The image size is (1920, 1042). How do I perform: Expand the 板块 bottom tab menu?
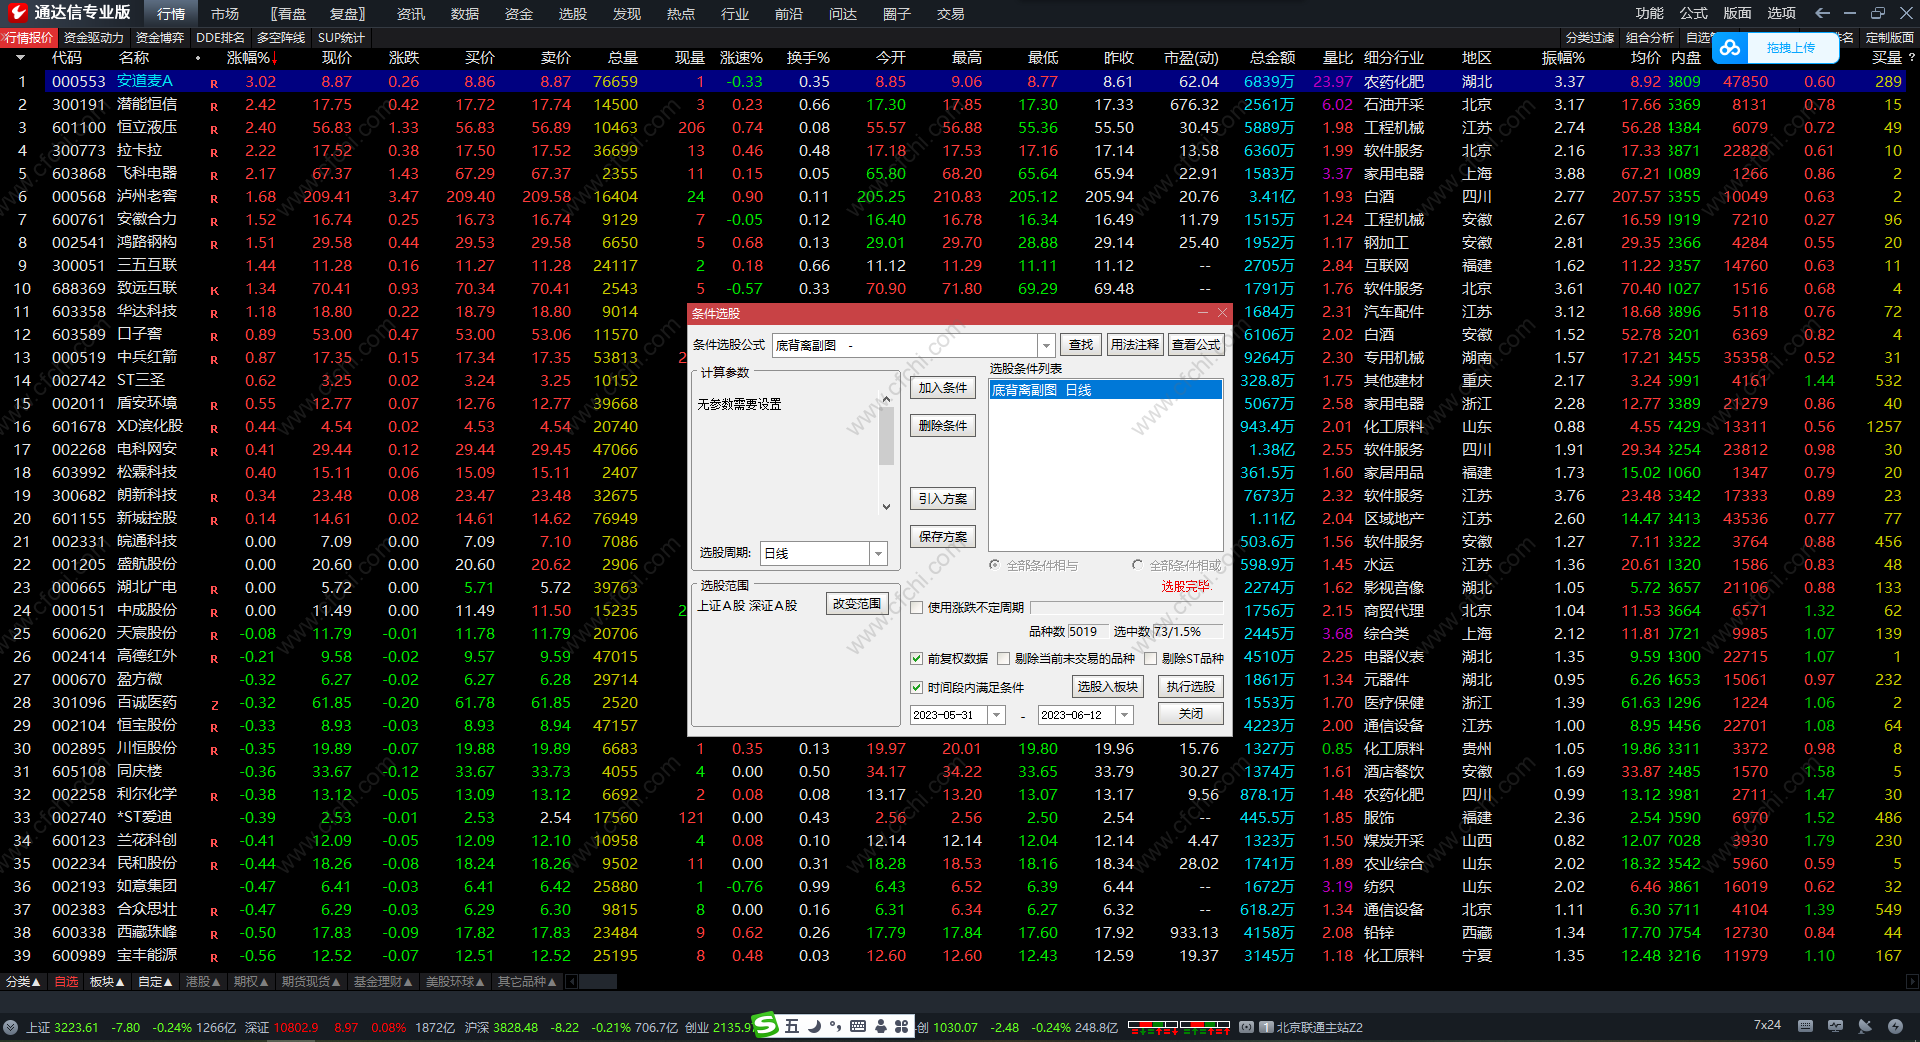(x=107, y=982)
